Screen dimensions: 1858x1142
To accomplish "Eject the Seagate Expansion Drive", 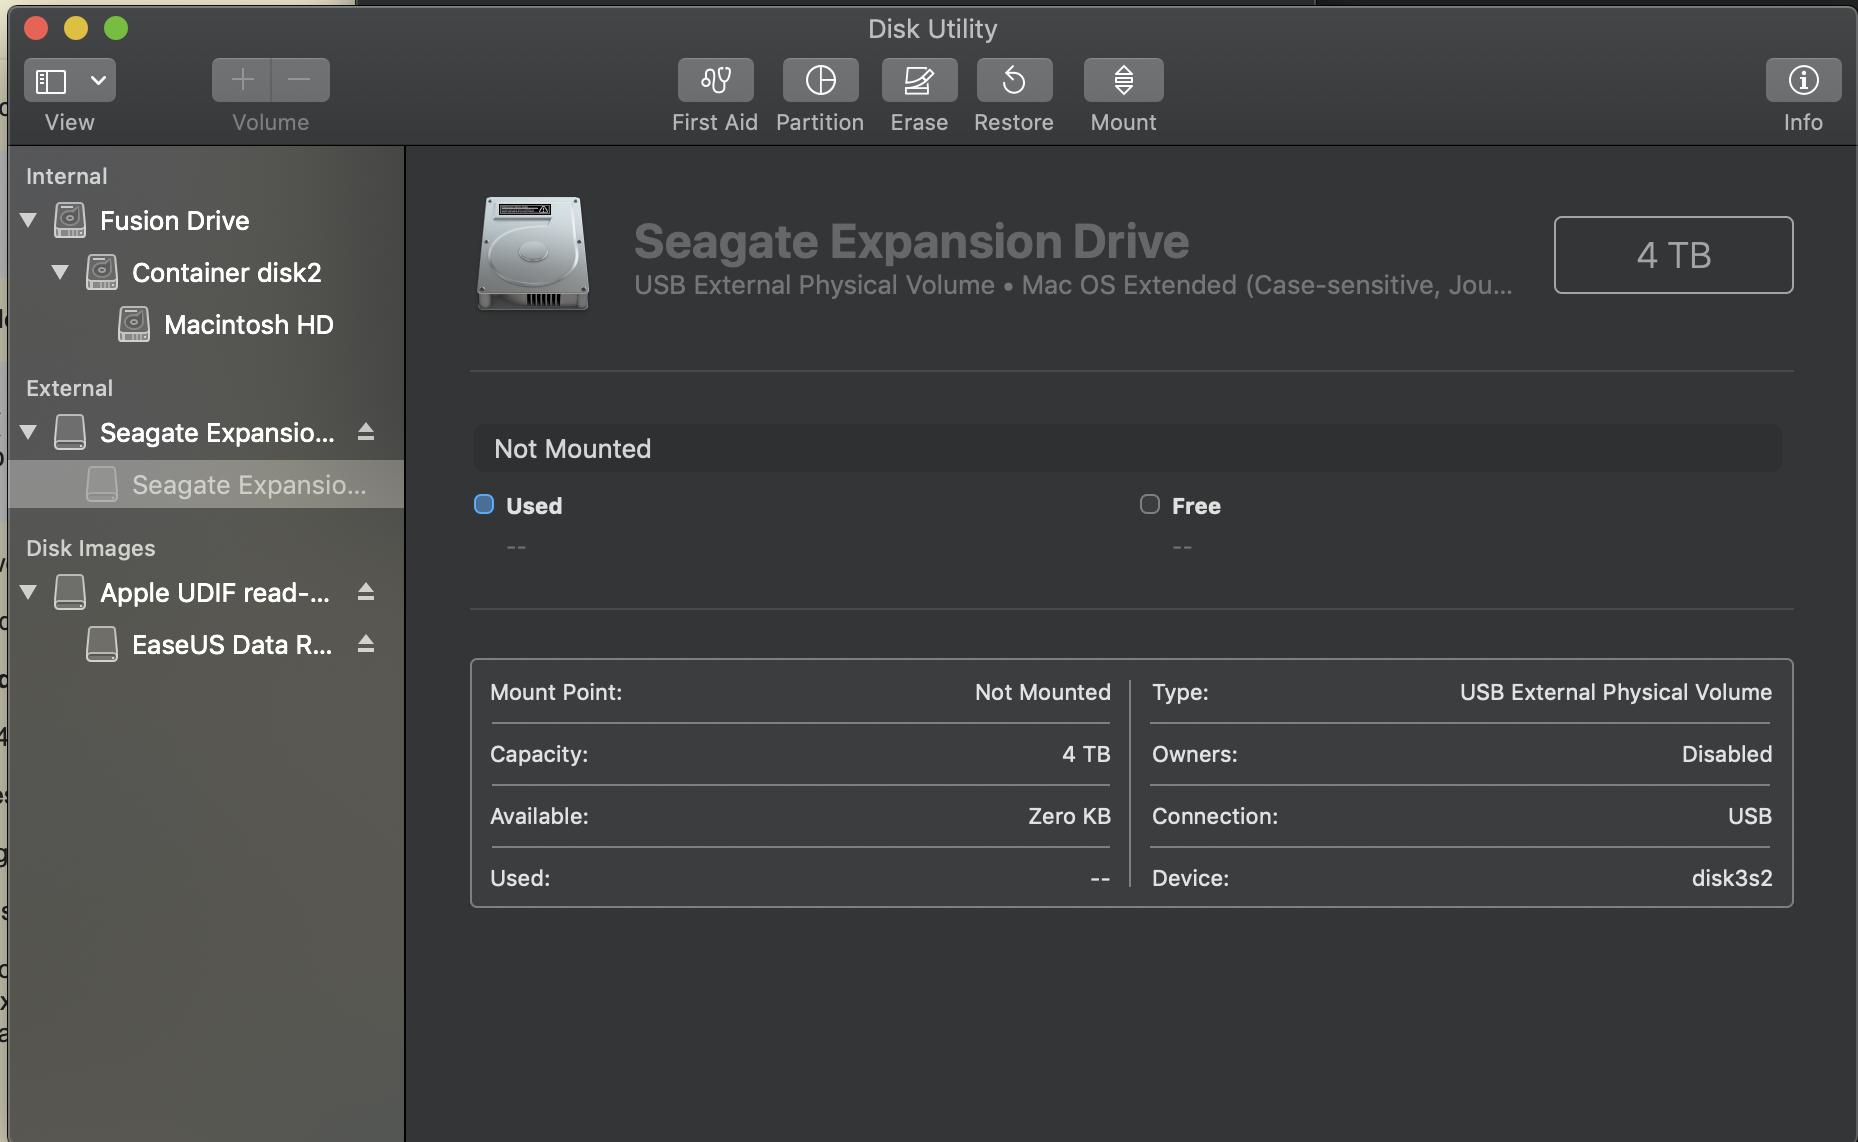I will (x=366, y=432).
